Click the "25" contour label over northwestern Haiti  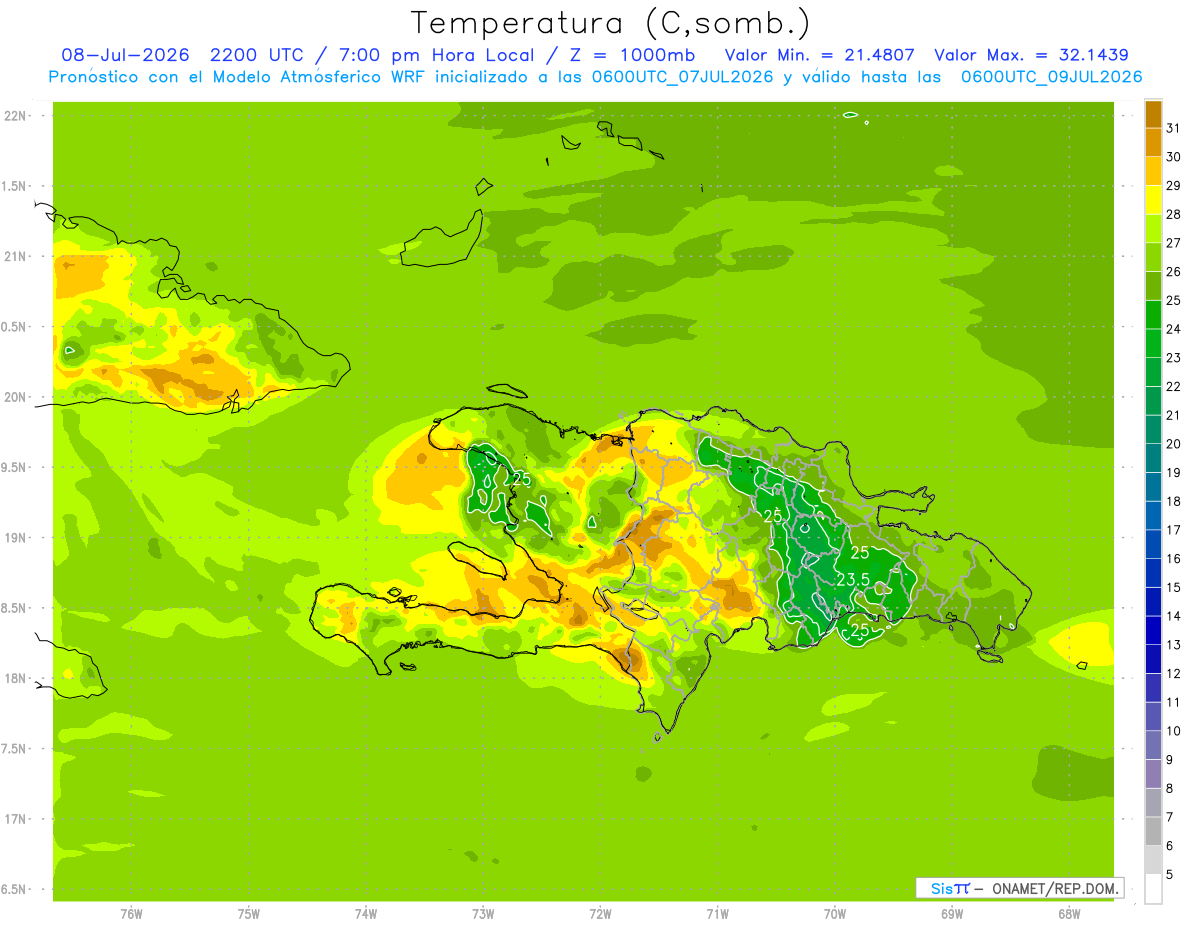click(521, 479)
